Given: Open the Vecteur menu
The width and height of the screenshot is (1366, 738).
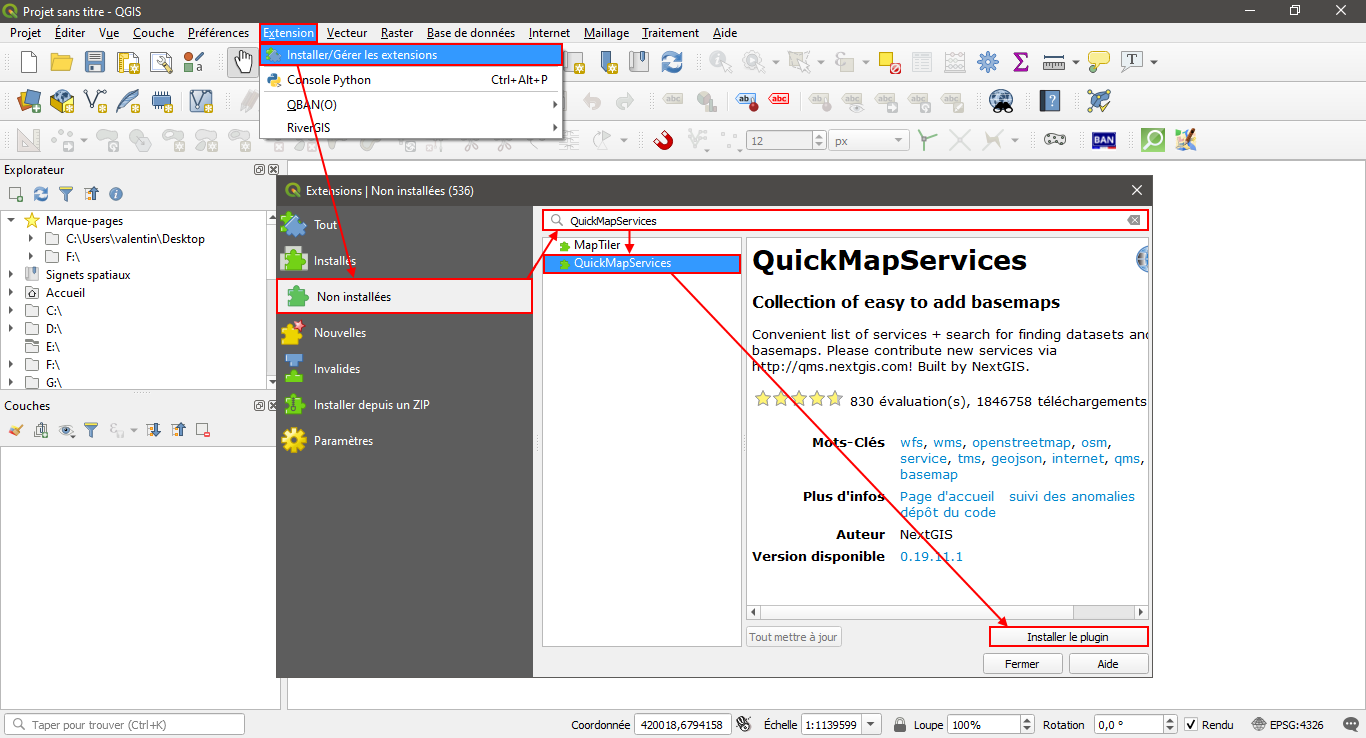Looking at the screenshot, I should coord(346,33).
